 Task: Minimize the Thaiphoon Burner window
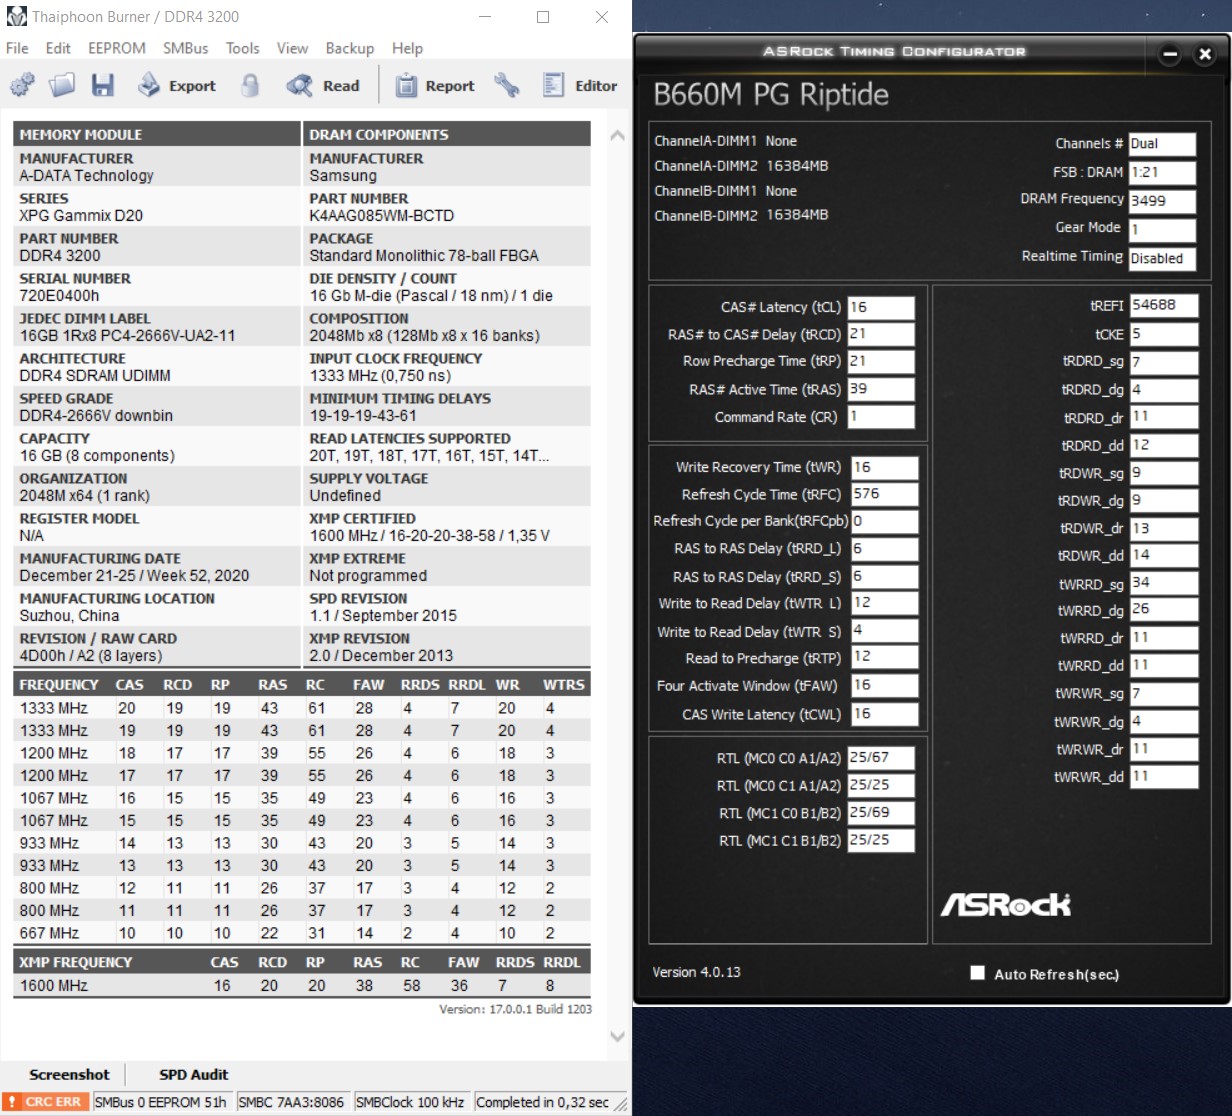pyautogui.click(x=484, y=17)
